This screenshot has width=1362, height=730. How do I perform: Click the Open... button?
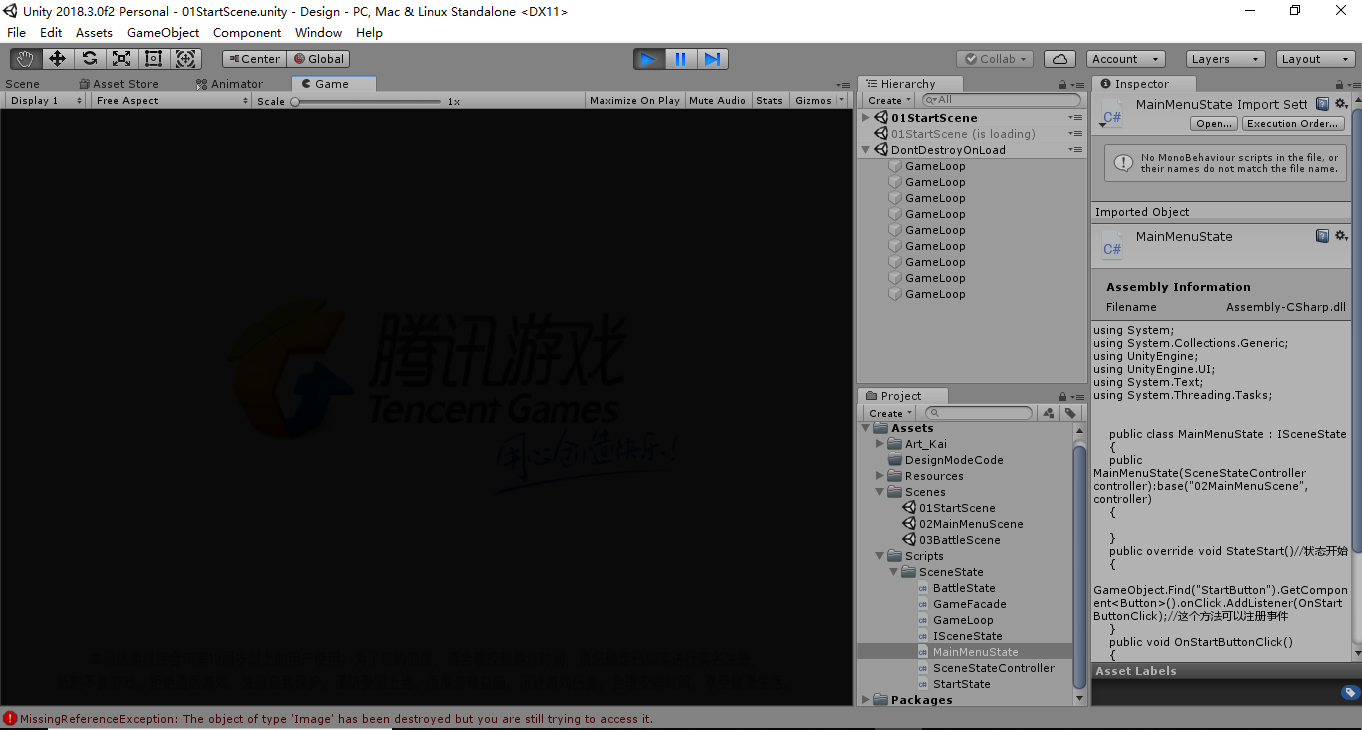1214,124
